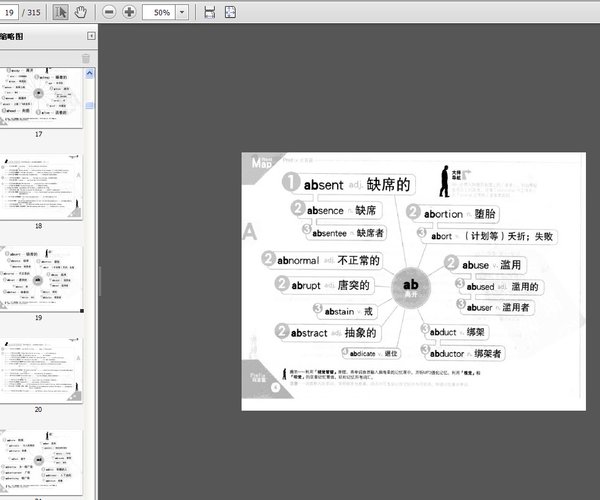Click the trash icon in thumbnails panel
Screen dimensions: 600x500
point(85,58)
